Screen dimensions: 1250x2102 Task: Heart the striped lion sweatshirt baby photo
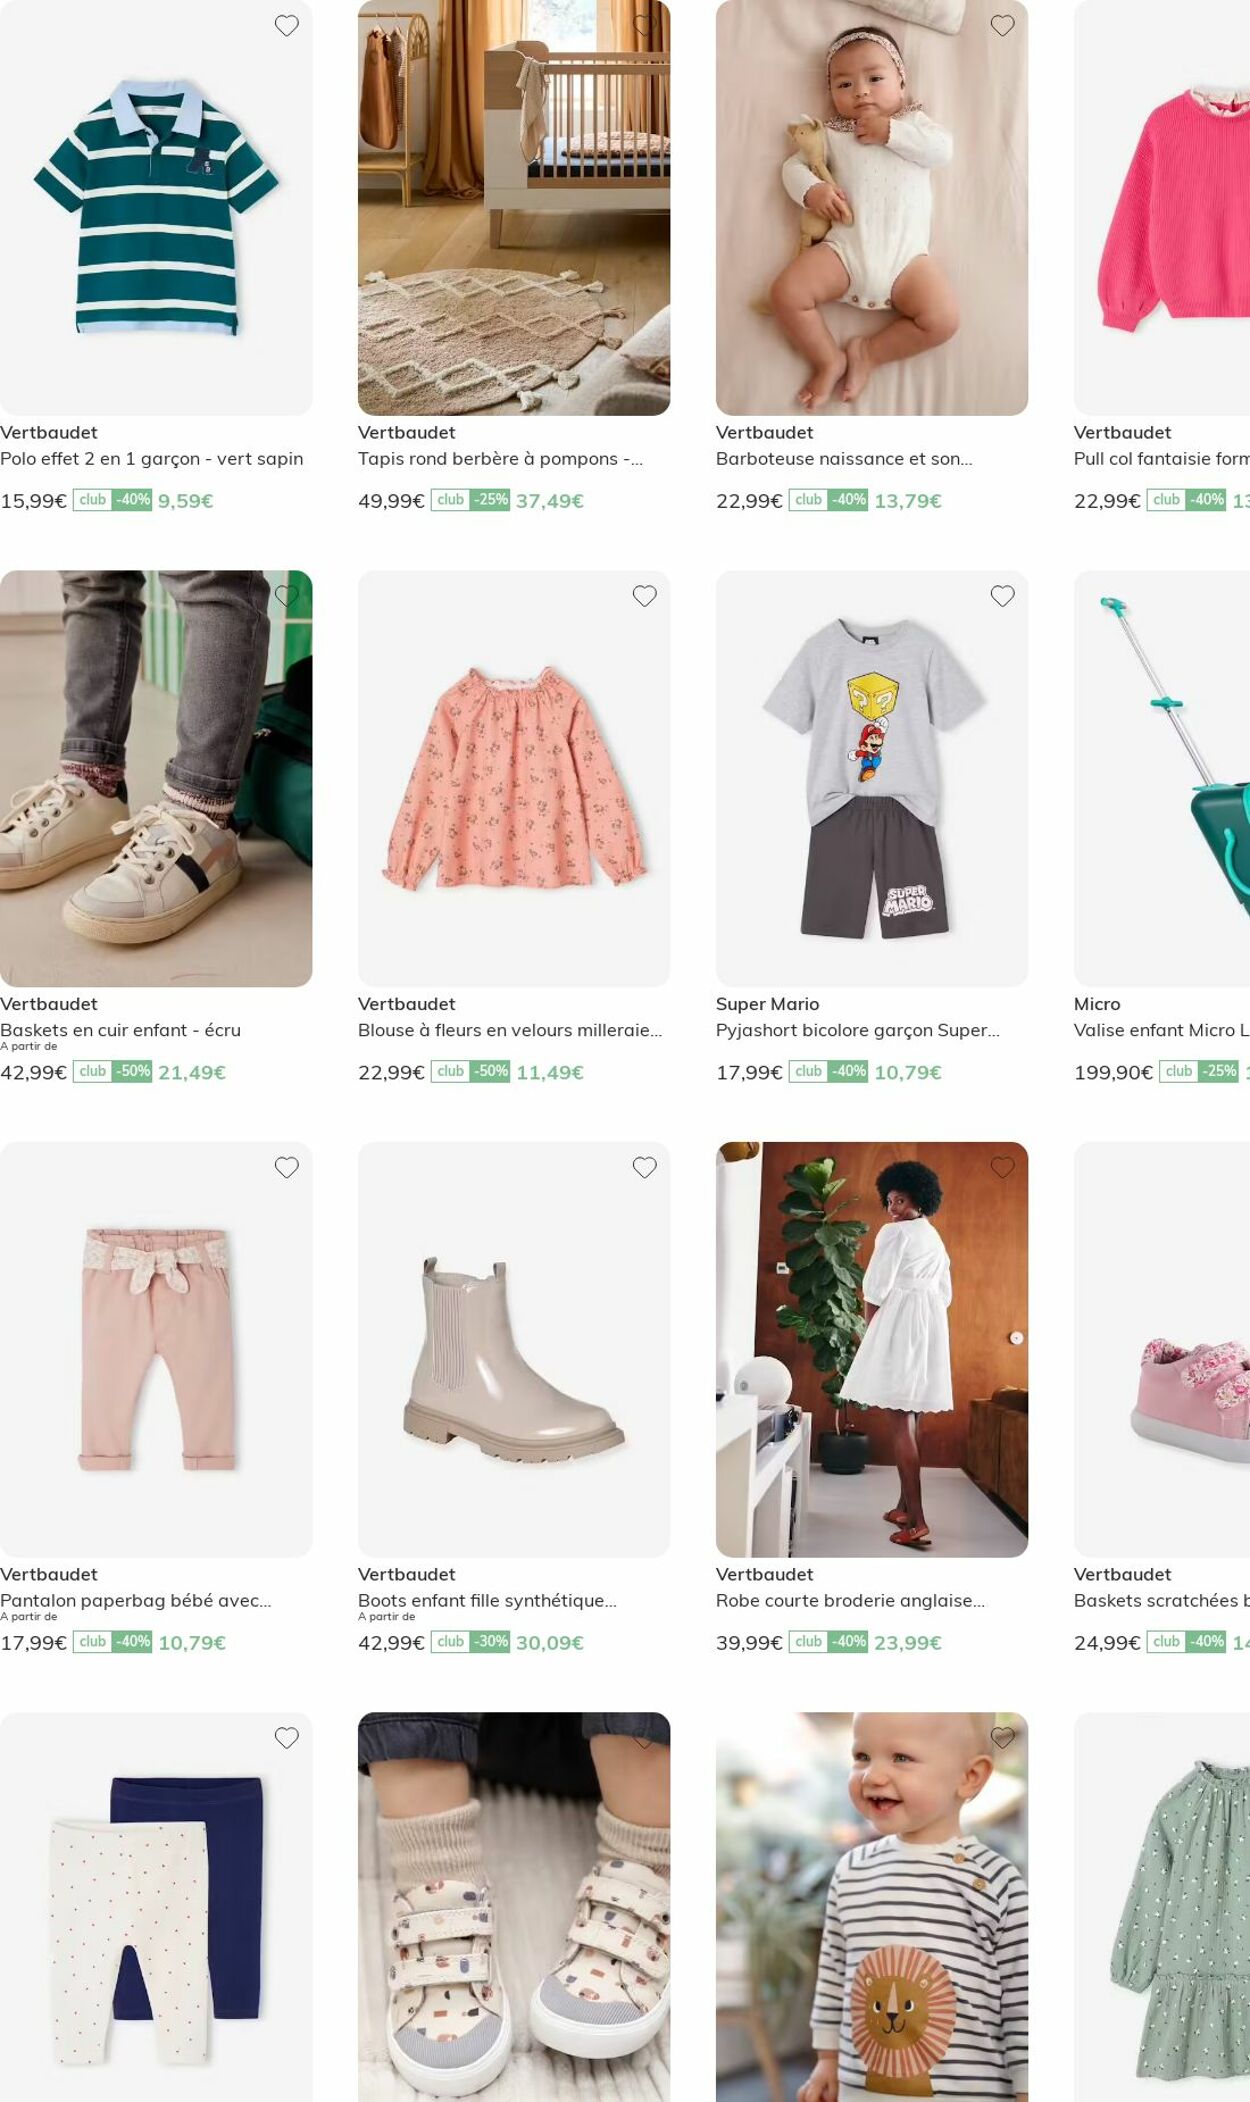click(x=1003, y=1738)
